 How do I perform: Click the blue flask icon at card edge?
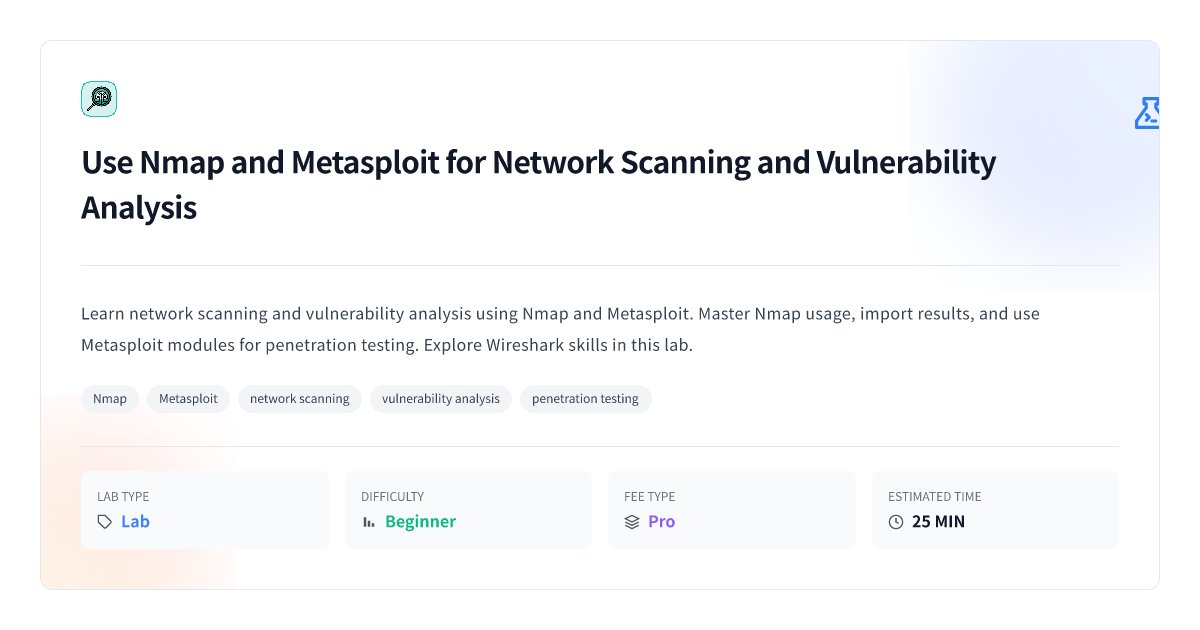tap(1146, 113)
